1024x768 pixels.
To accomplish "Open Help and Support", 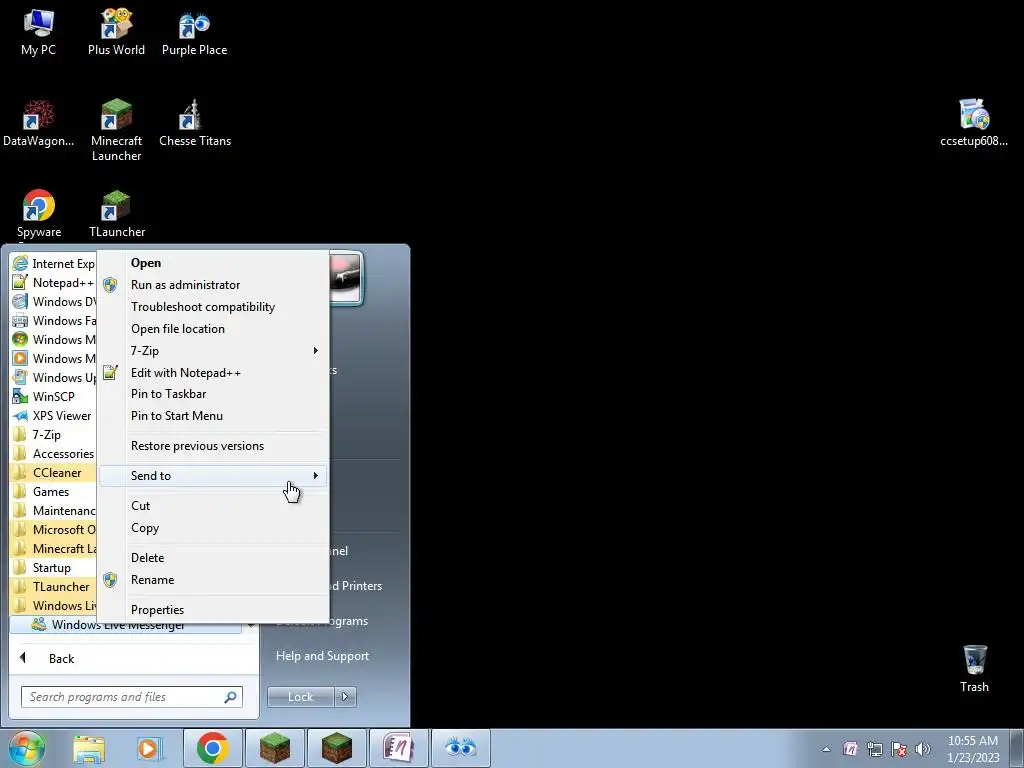I will [x=323, y=656].
